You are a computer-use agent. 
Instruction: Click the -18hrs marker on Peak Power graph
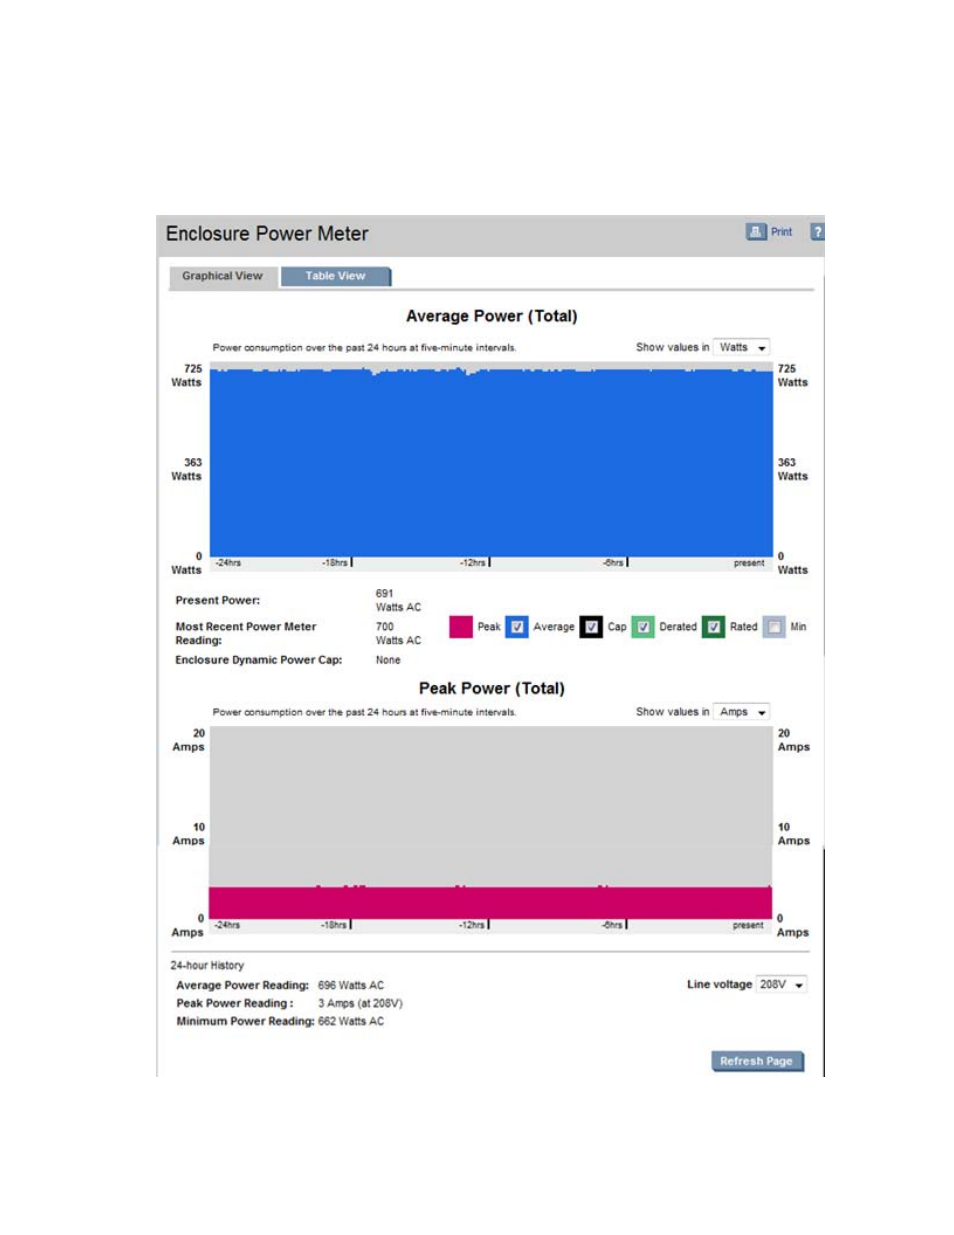(x=334, y=925)
